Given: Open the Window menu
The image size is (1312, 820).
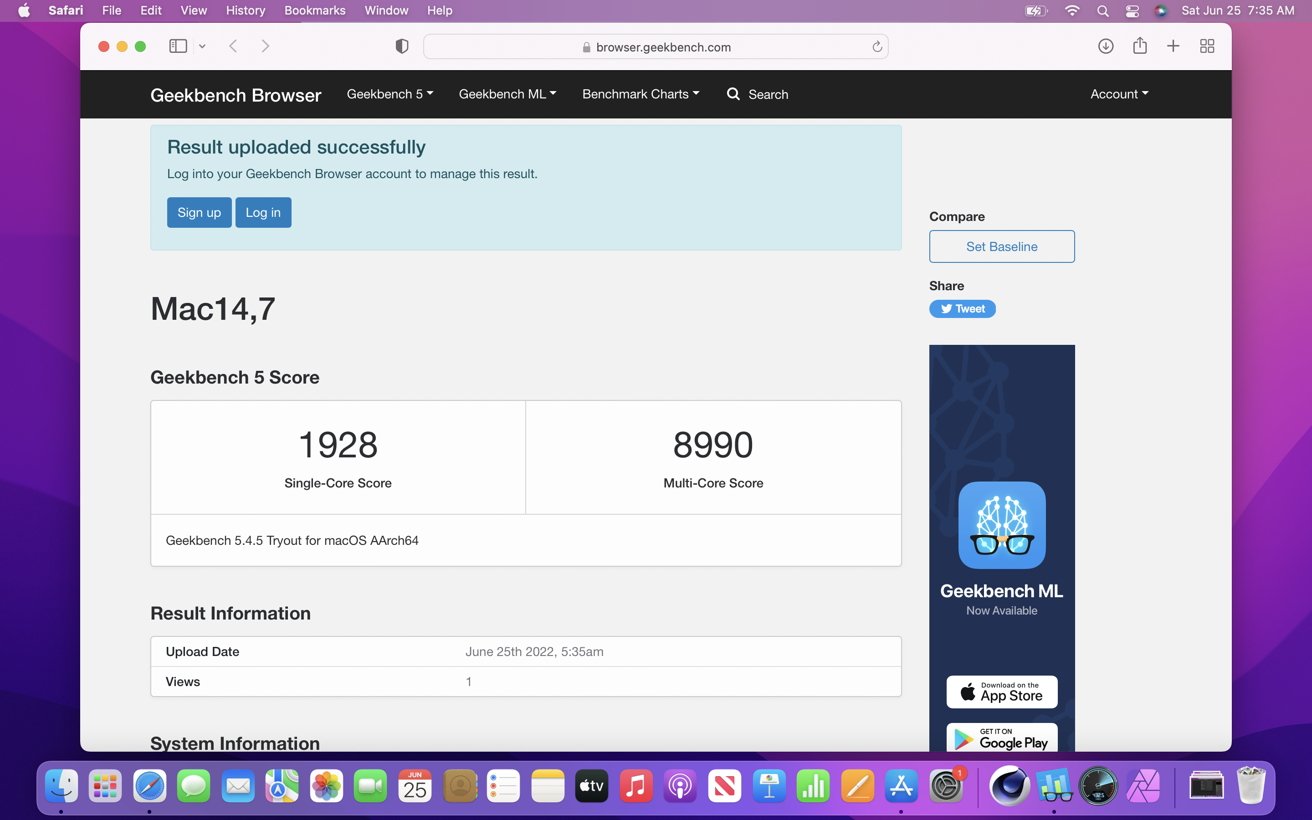Looking at the screenshot, I should [x=386, y=10].
